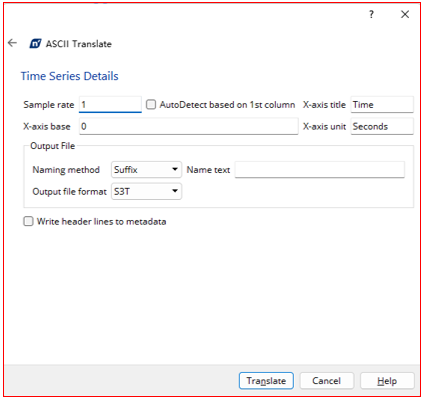This screenshot has height=400, width=425.
Task: Click the S3T dropdown arrow
Action: tap(175, 191)
